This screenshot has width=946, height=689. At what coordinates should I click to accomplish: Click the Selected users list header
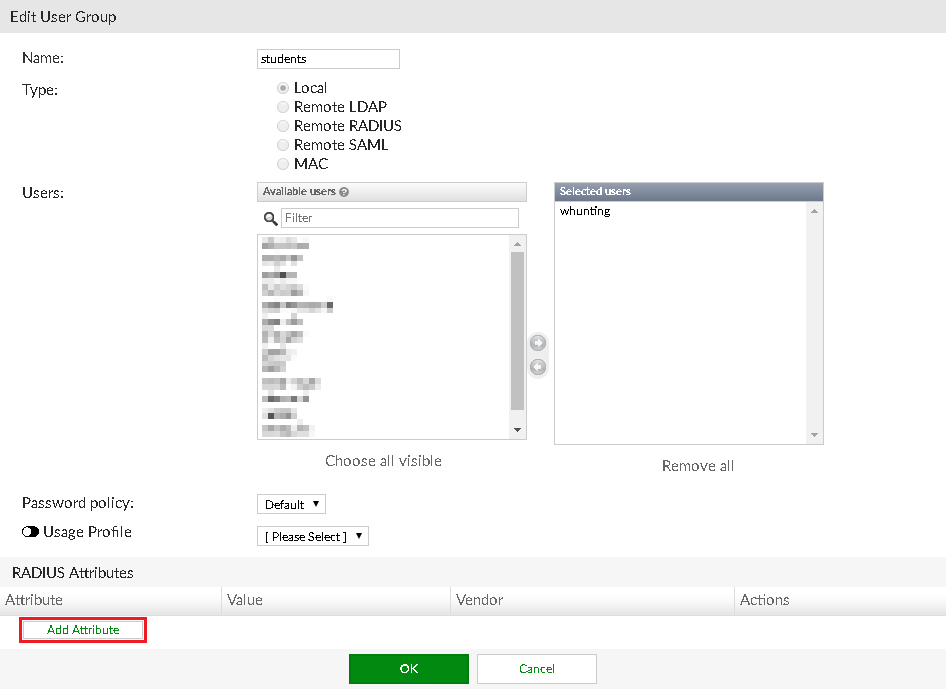pyautogui.click(x=689, y=191)
